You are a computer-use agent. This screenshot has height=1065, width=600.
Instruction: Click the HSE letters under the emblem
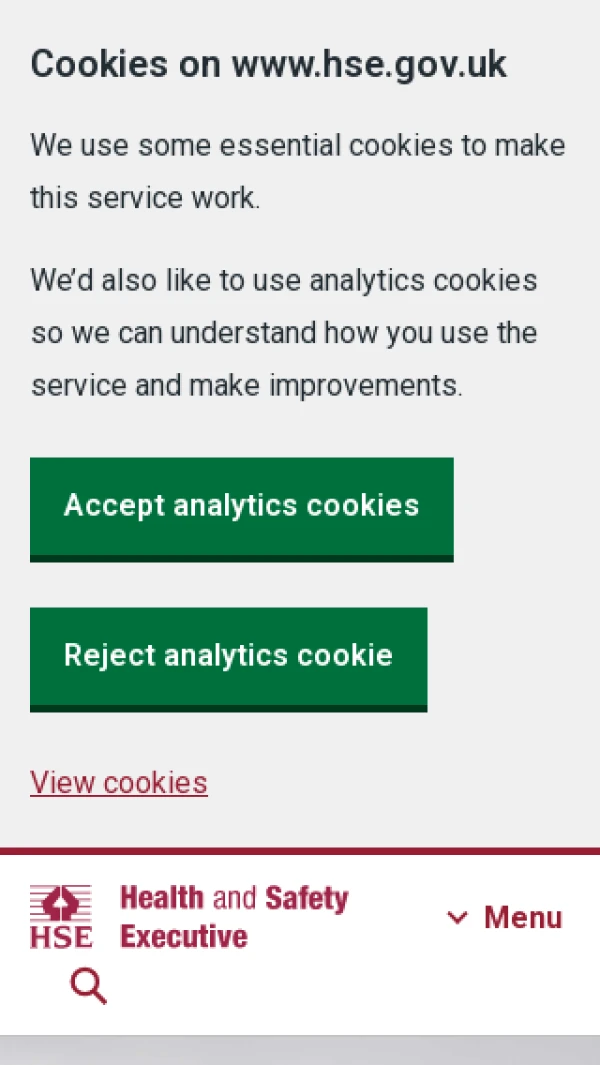coord(61,937)
